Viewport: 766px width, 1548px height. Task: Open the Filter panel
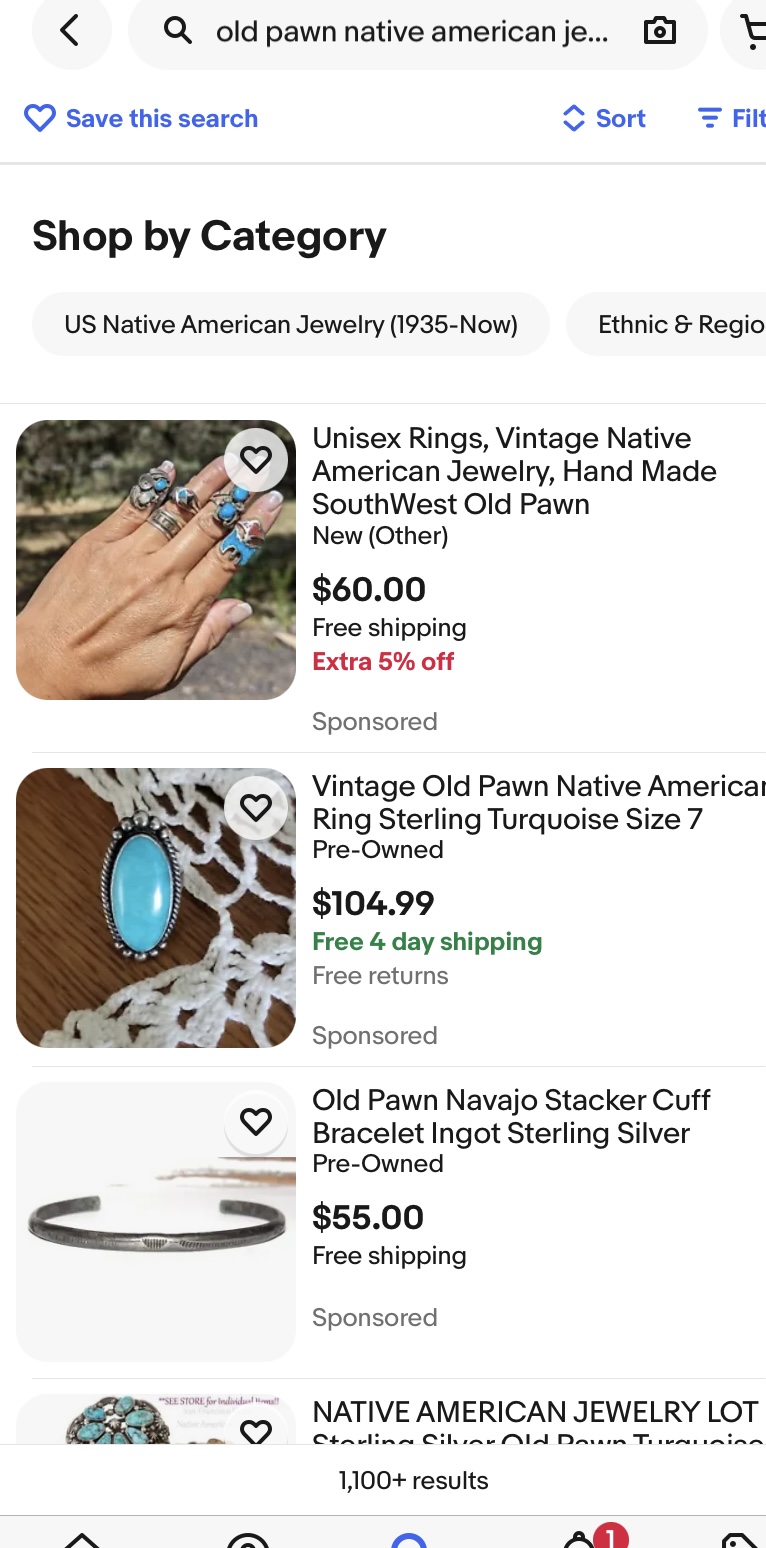point(732,119)
